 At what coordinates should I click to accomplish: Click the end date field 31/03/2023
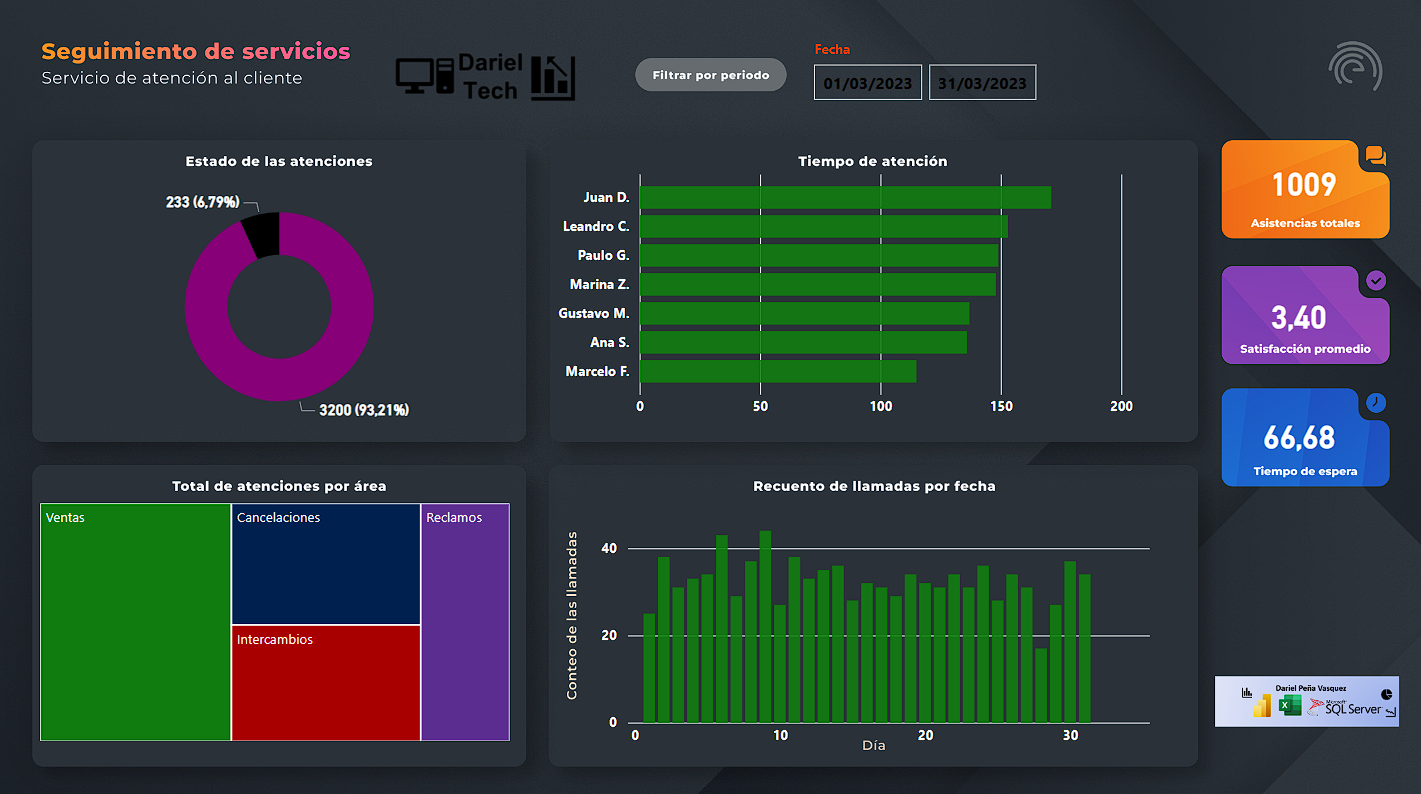[982, 83]
